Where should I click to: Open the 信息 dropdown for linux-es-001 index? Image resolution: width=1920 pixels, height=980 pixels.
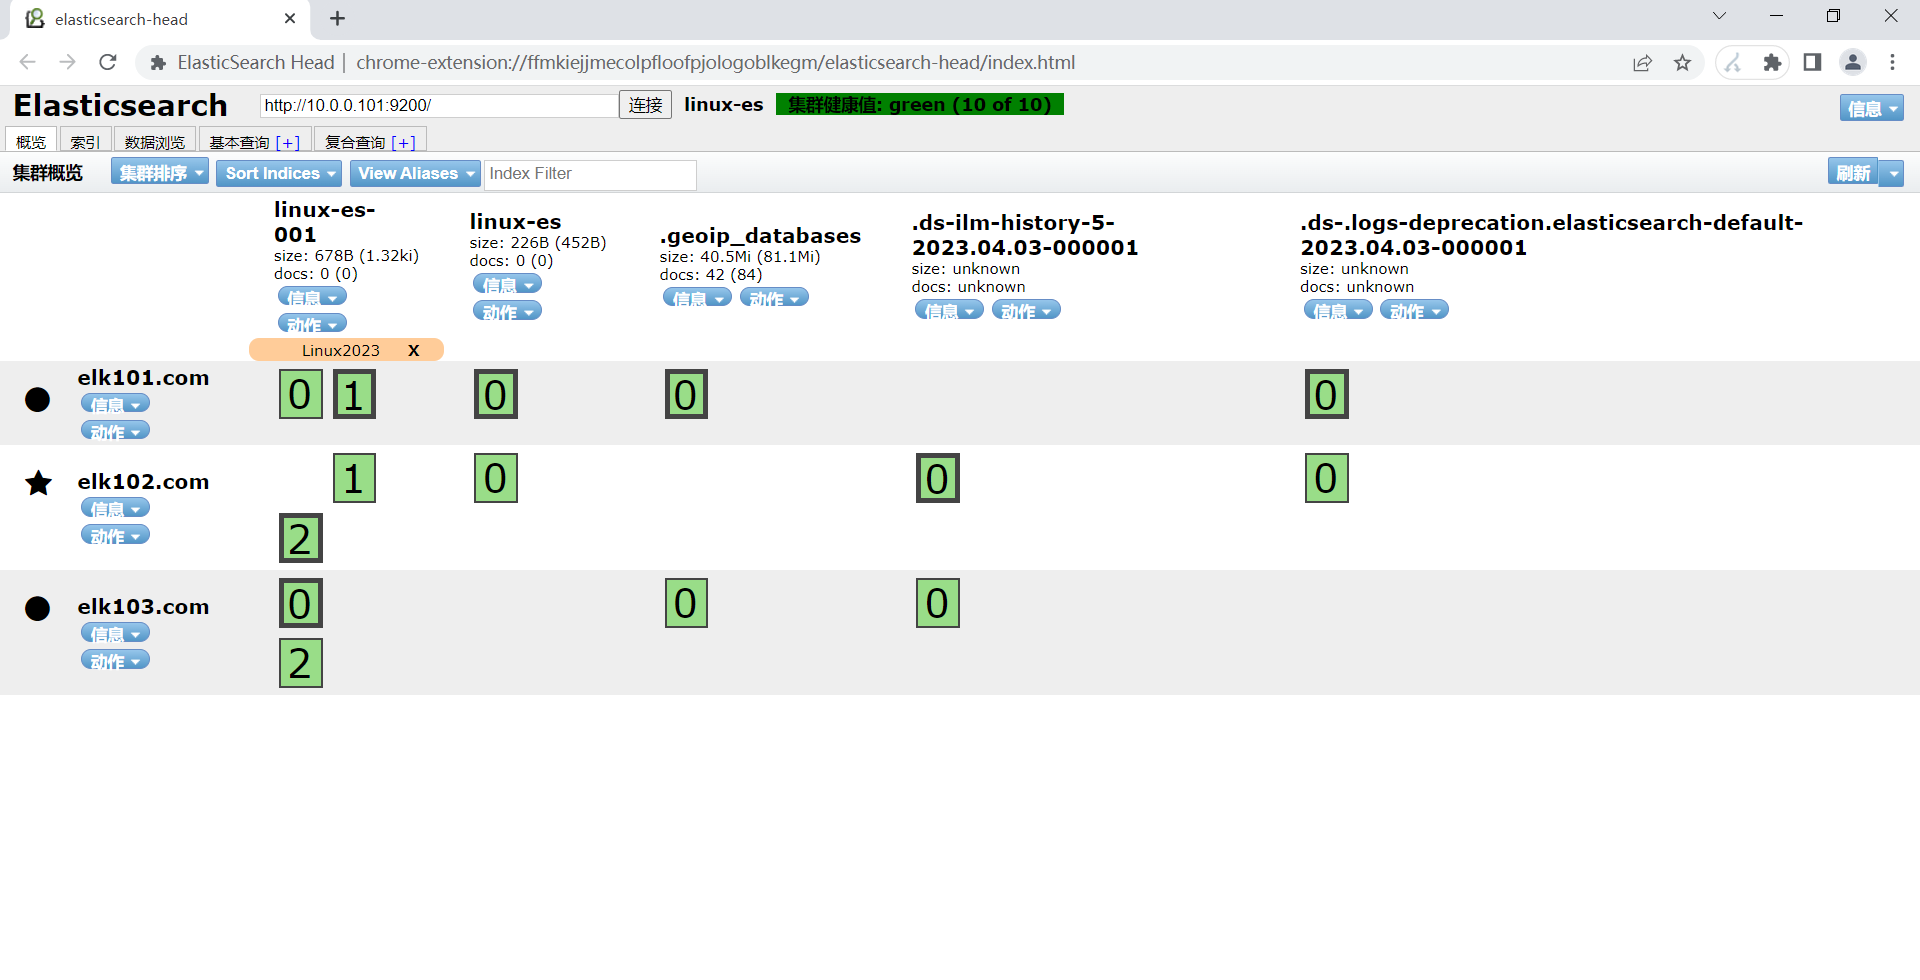[x=312, y=297]
